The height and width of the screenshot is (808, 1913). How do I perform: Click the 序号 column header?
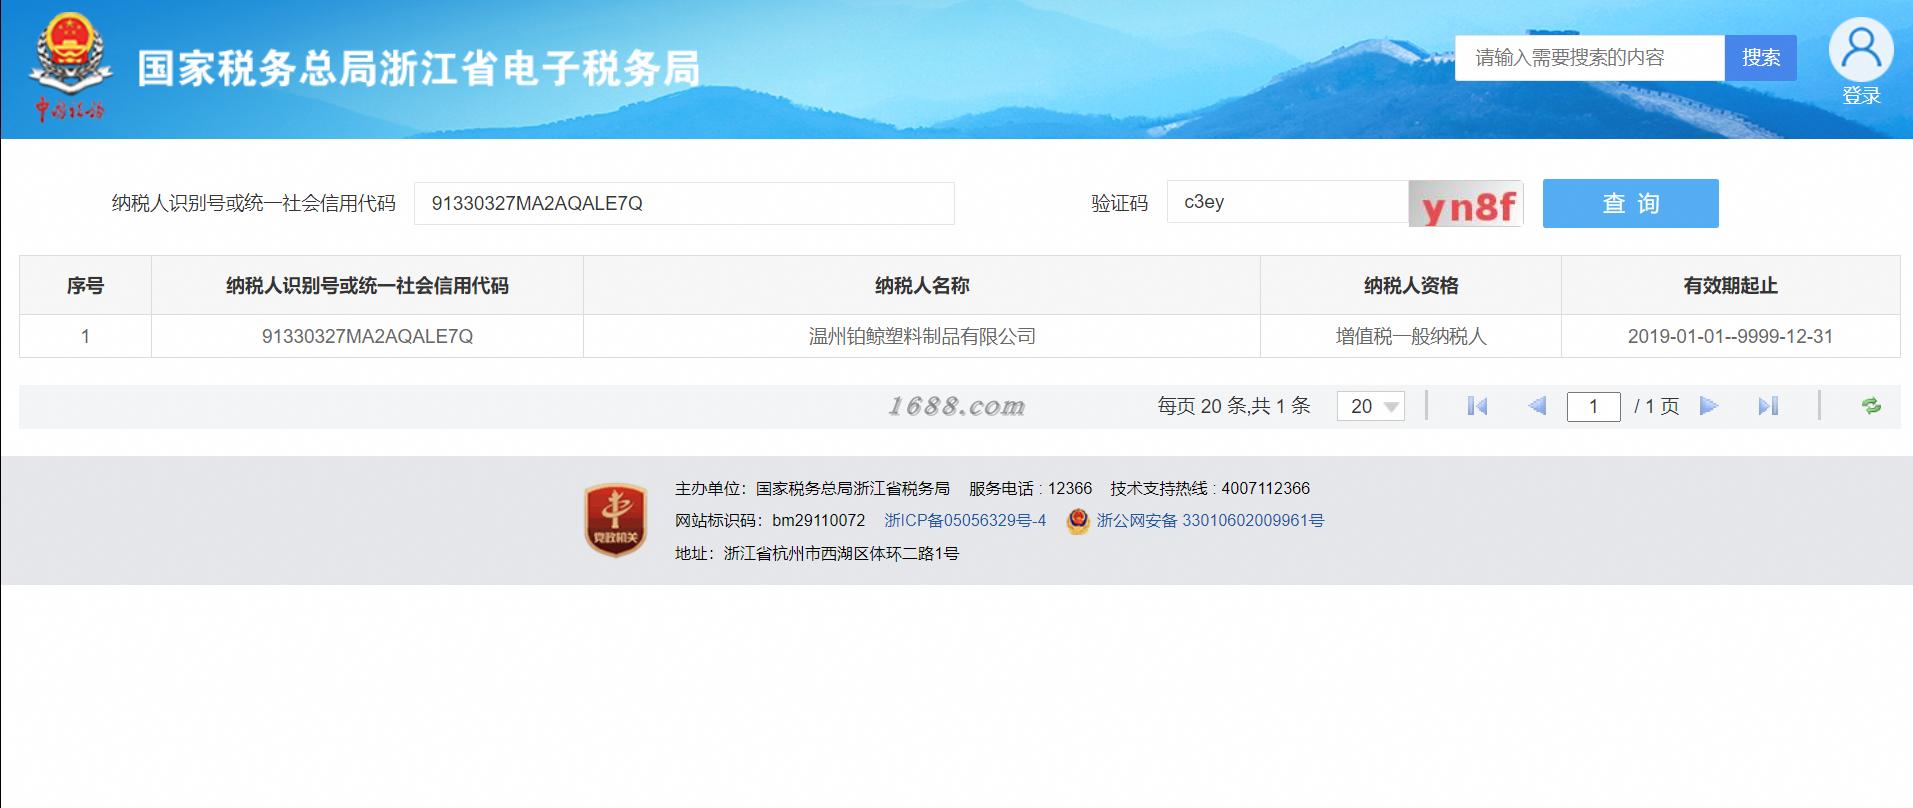(x=85, y=286)
